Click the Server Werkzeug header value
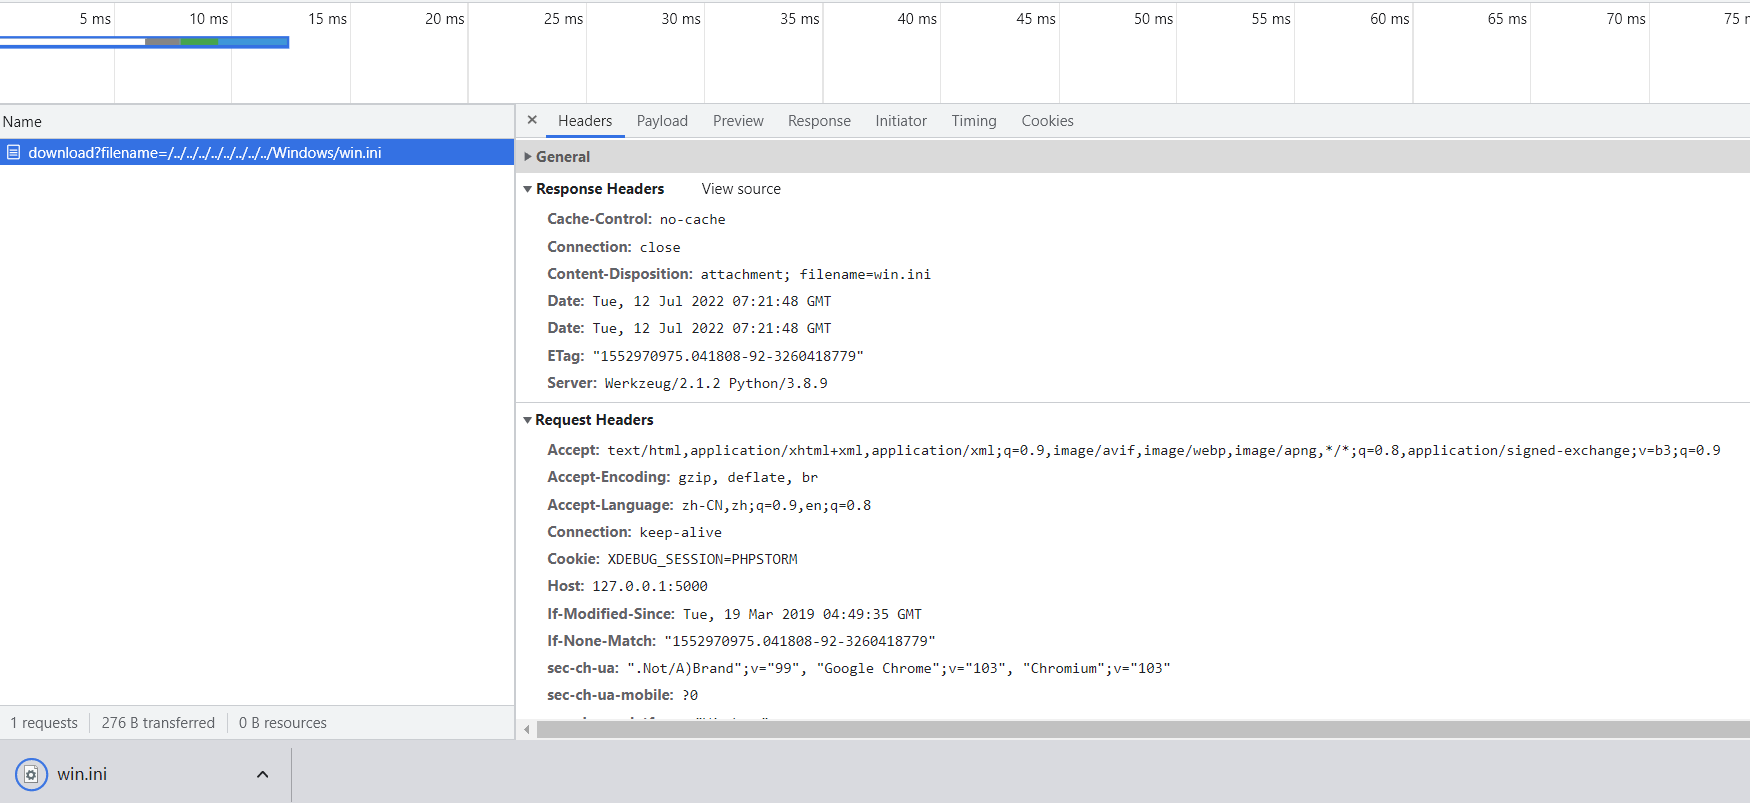 (716, 383)
